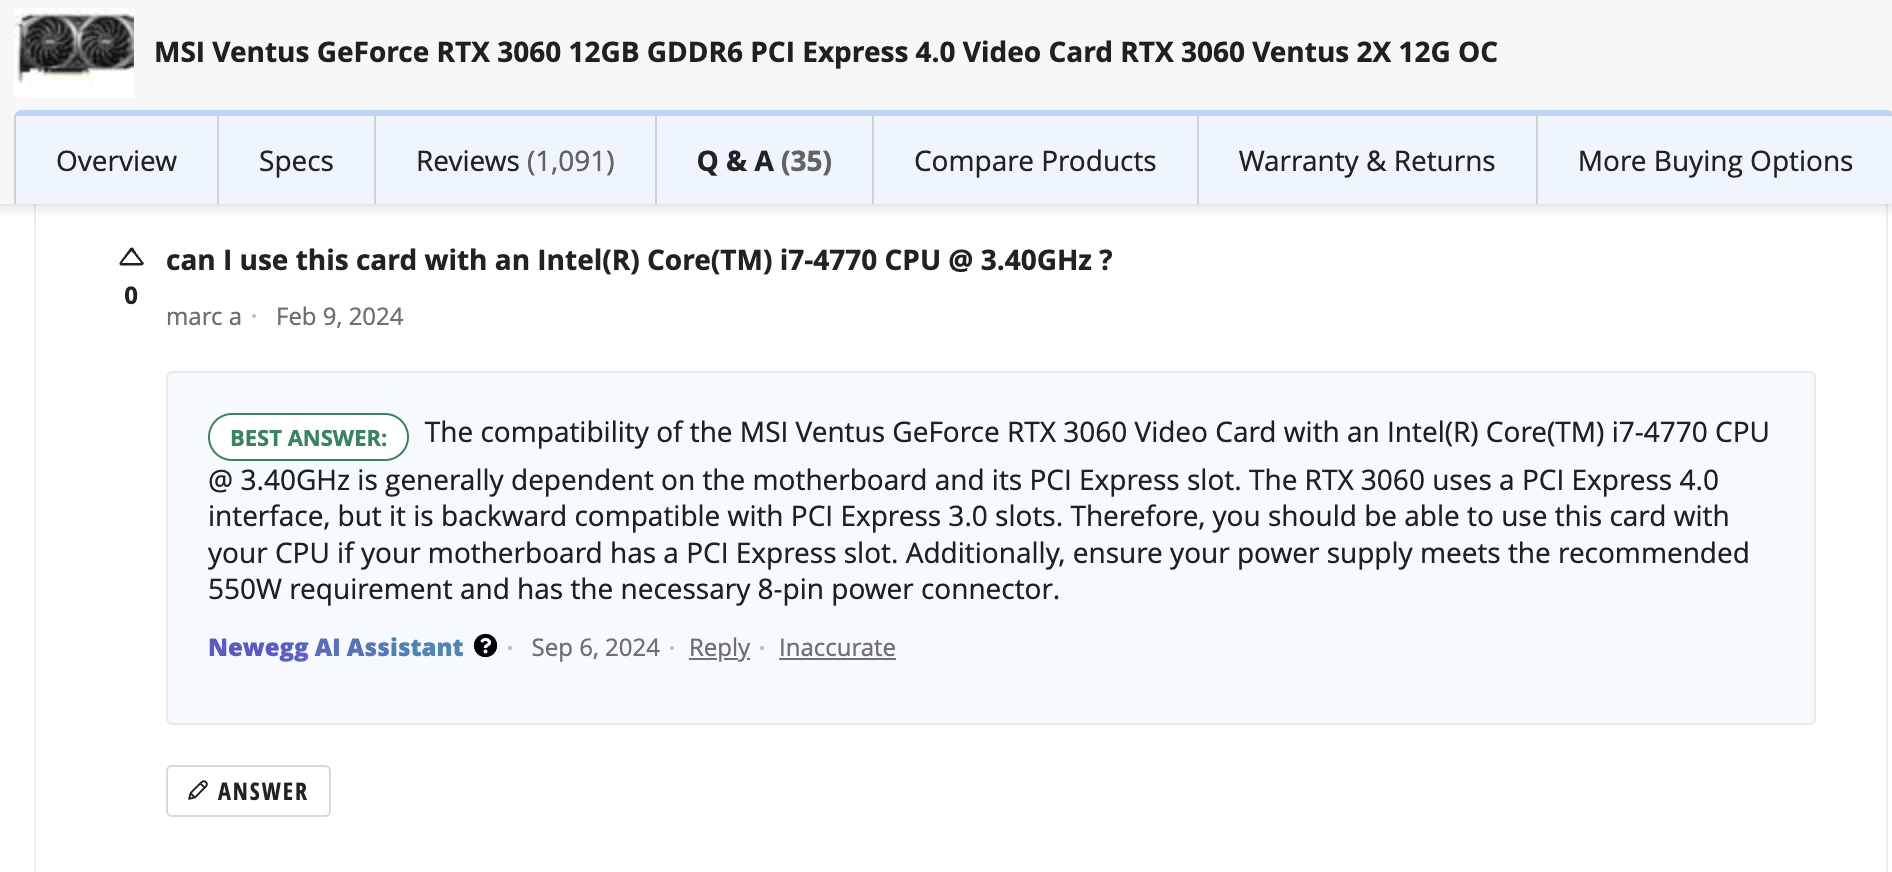Image resolution: width=1892 pixels, height=872 pixels.
Task: Click the question title about the i7-4770 CPU
Action: (x=639, y=260)
